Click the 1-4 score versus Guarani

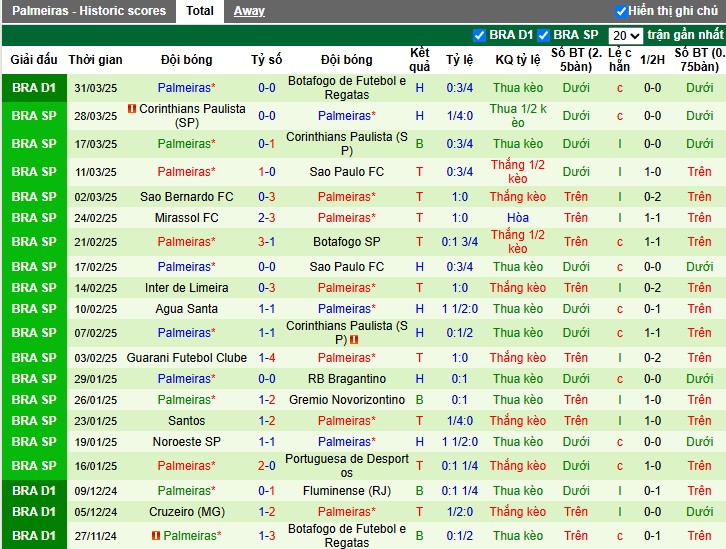[x=267, y=358]
